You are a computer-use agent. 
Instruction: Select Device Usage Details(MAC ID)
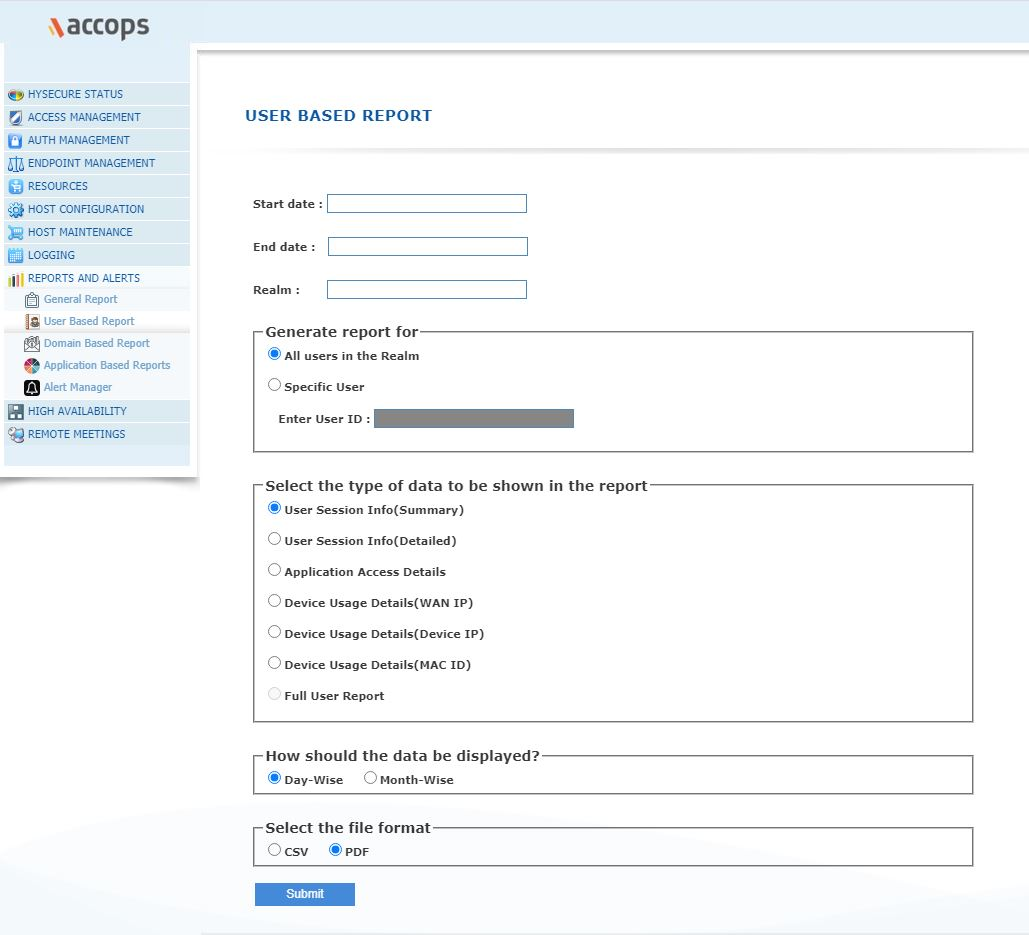(x=274, y=663)
